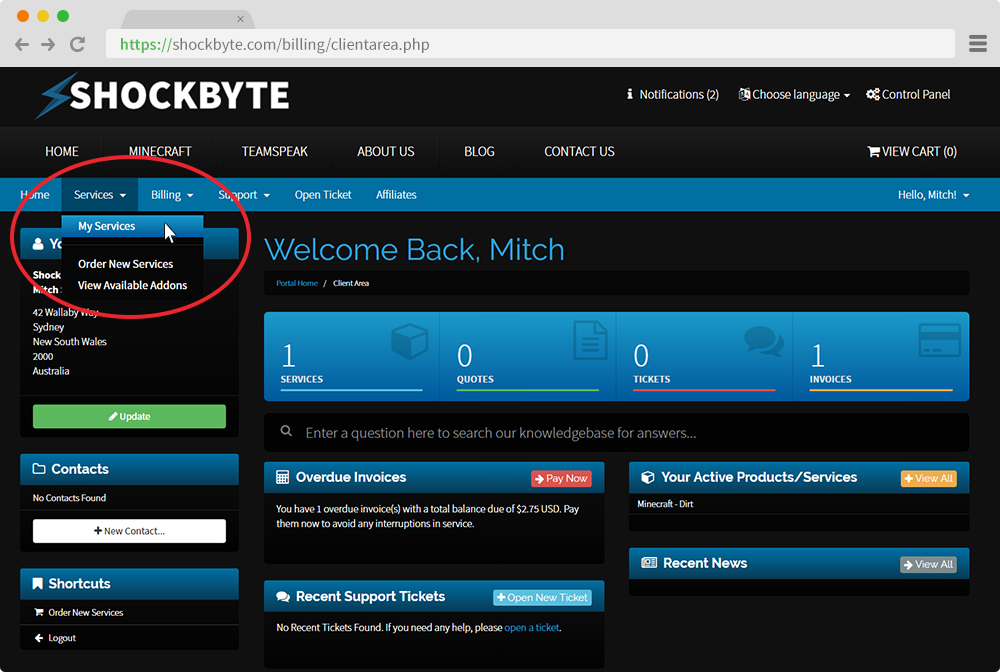Go to HOME in main navigation

click(62, 152)
